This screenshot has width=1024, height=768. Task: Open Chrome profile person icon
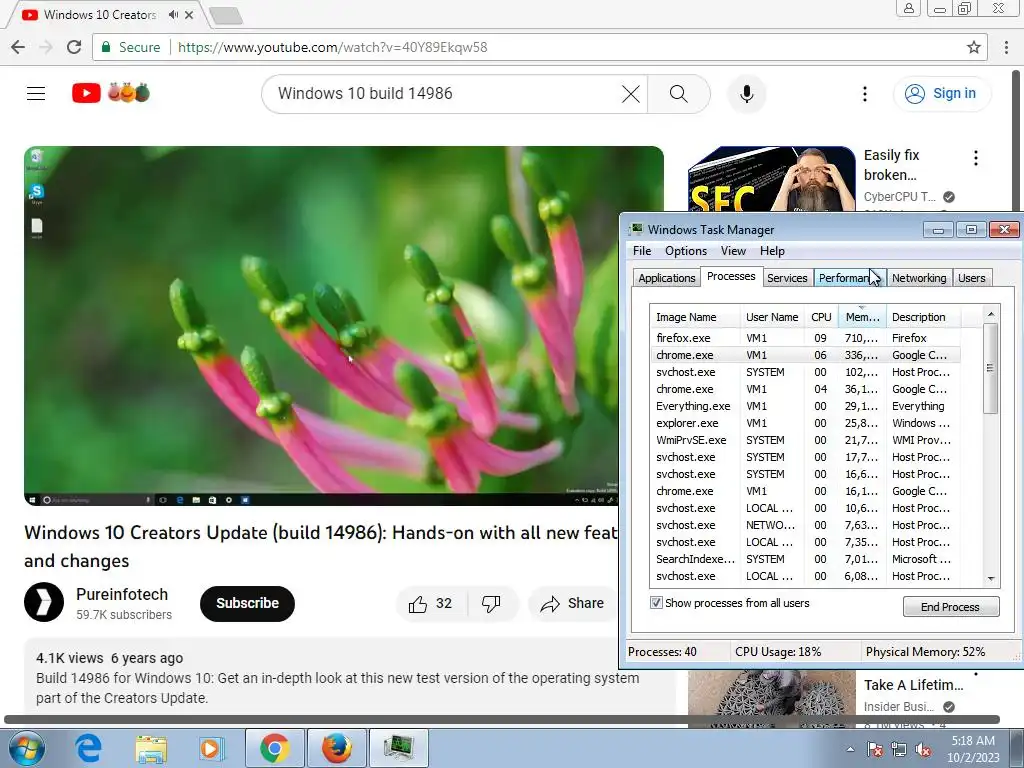908,8
